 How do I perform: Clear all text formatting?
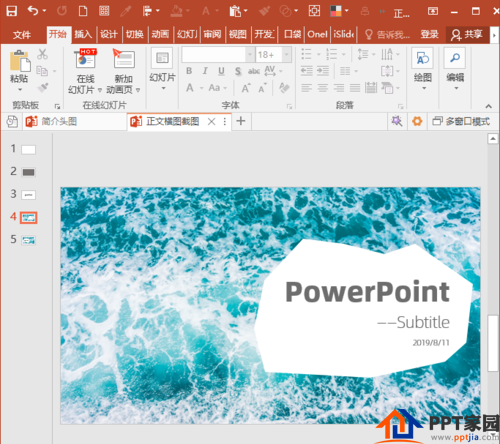point(284,88)
